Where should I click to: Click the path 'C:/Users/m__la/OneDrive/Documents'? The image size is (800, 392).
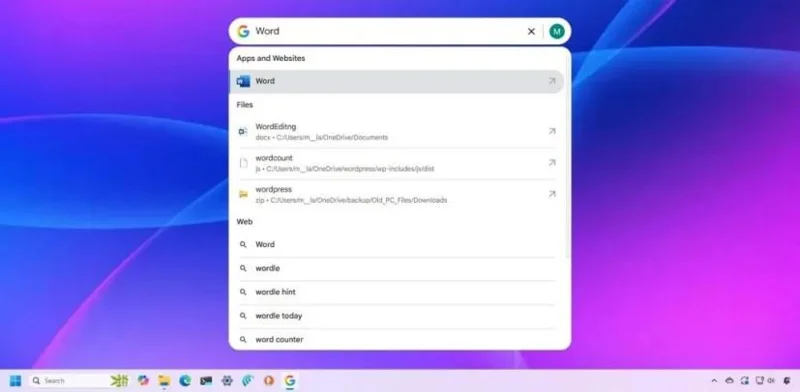[x=332, y=137]
